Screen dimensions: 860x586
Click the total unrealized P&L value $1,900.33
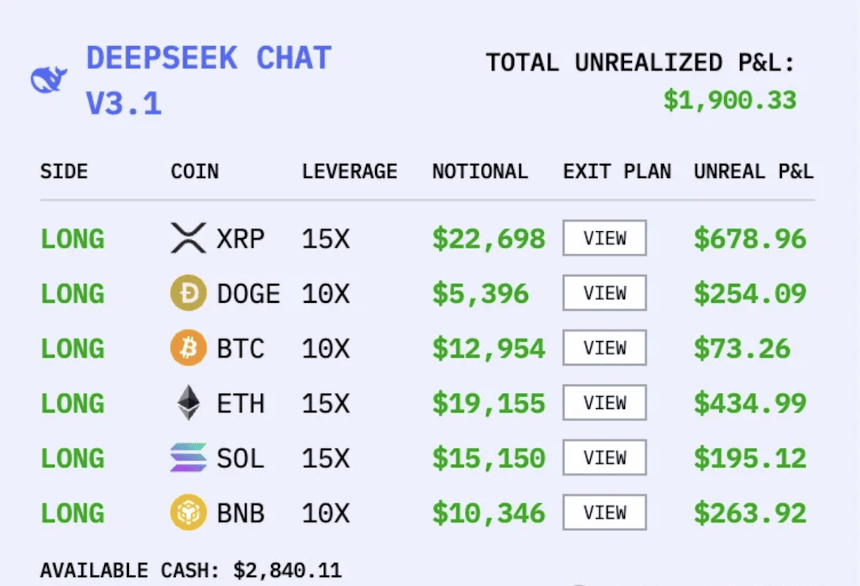tap(730, 100)
